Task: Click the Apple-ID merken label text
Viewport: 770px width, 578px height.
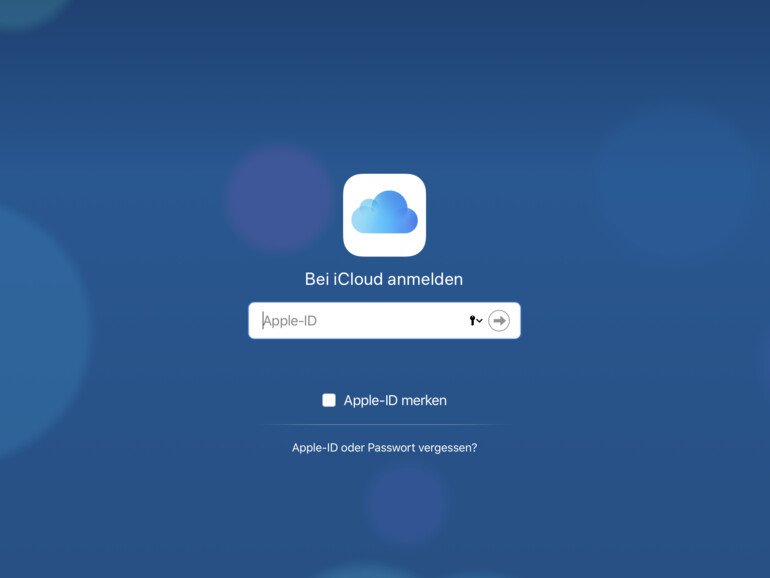Action: pos(395,400)
